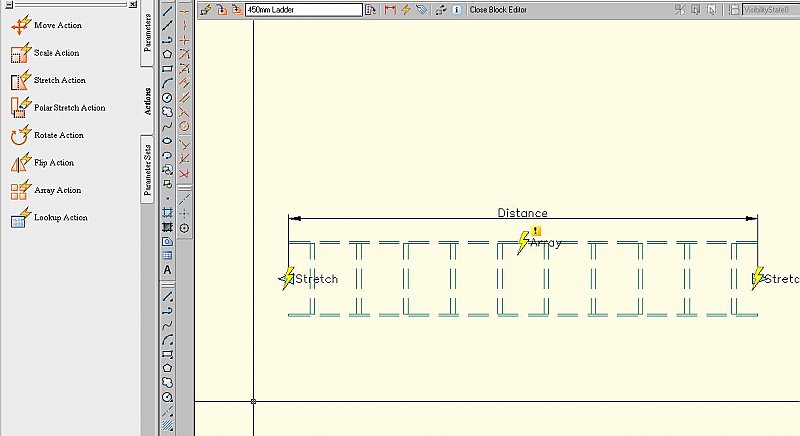The width and height of the screenshot is (800, 436).
Task: Click the 450mm Ladder block name field
Action: coord(304,10)
